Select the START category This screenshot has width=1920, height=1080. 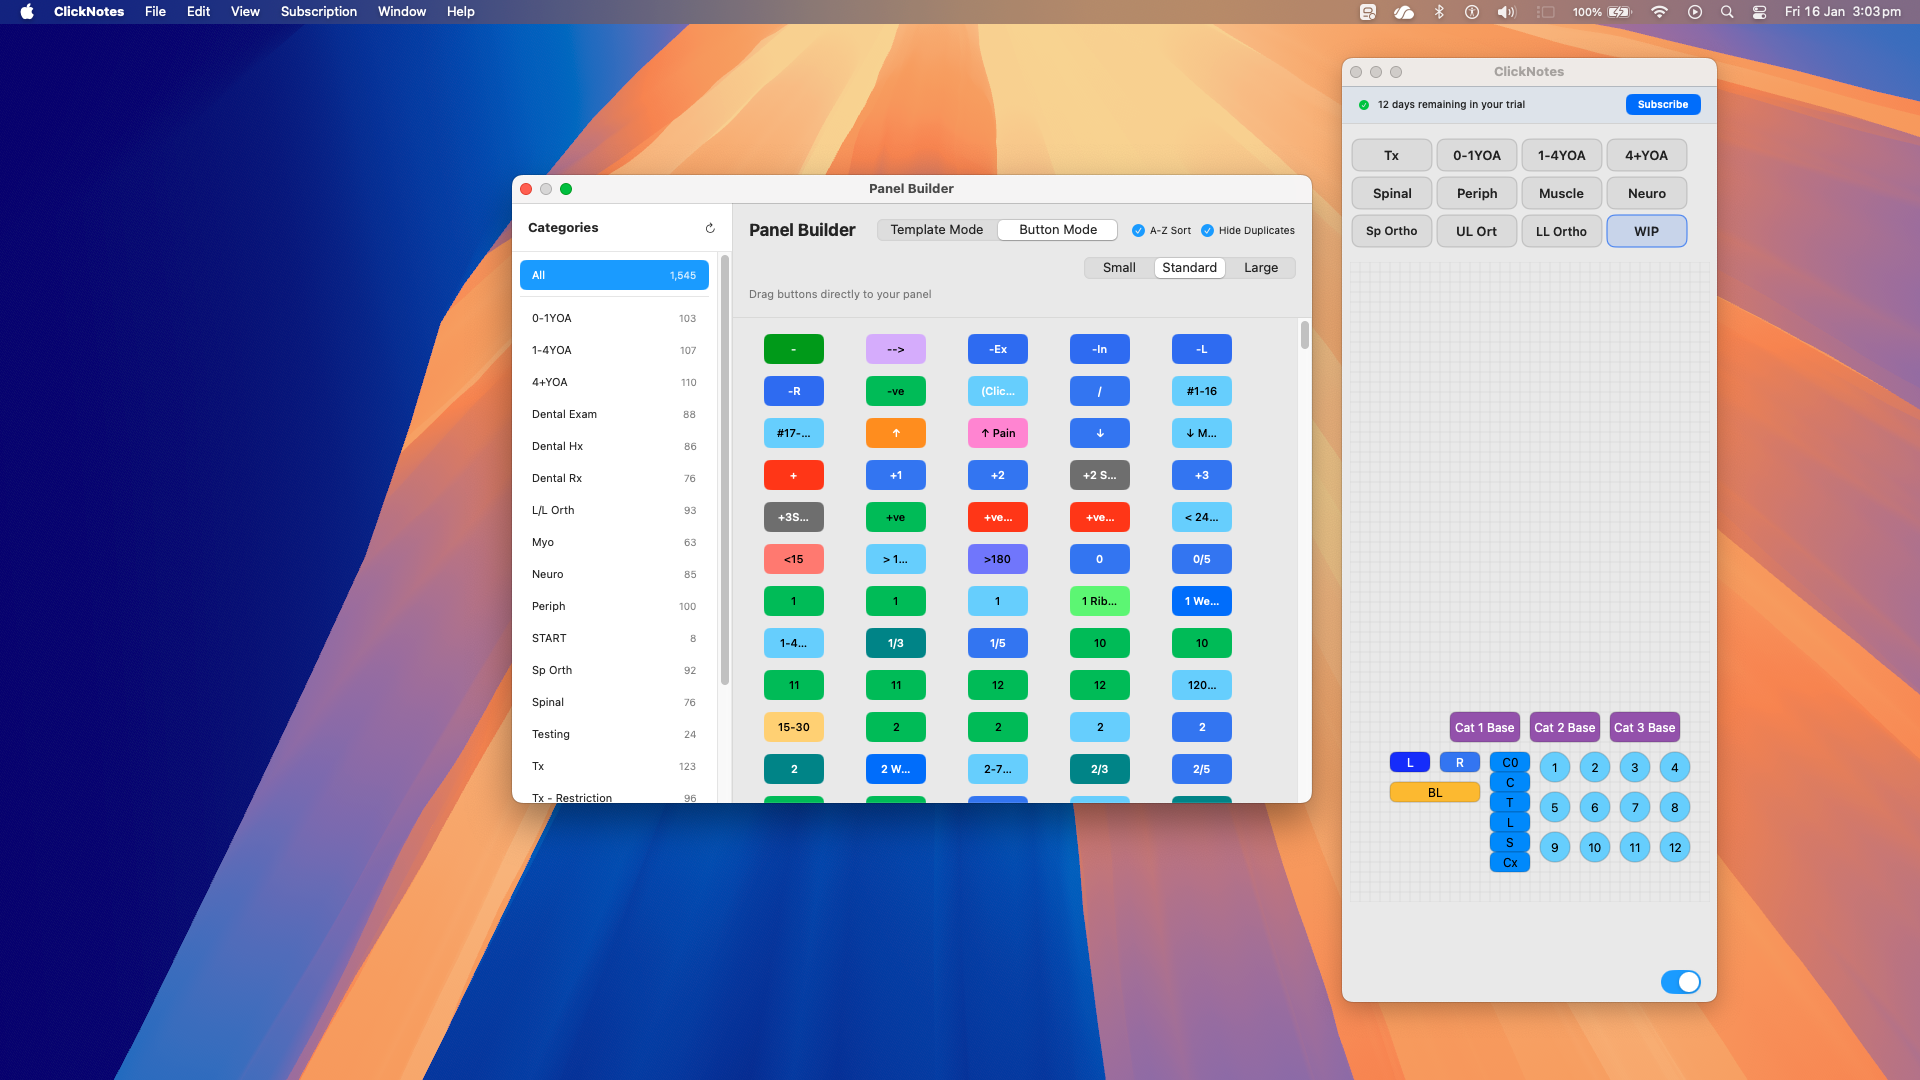pyautogui.click(x=614, y=638)
